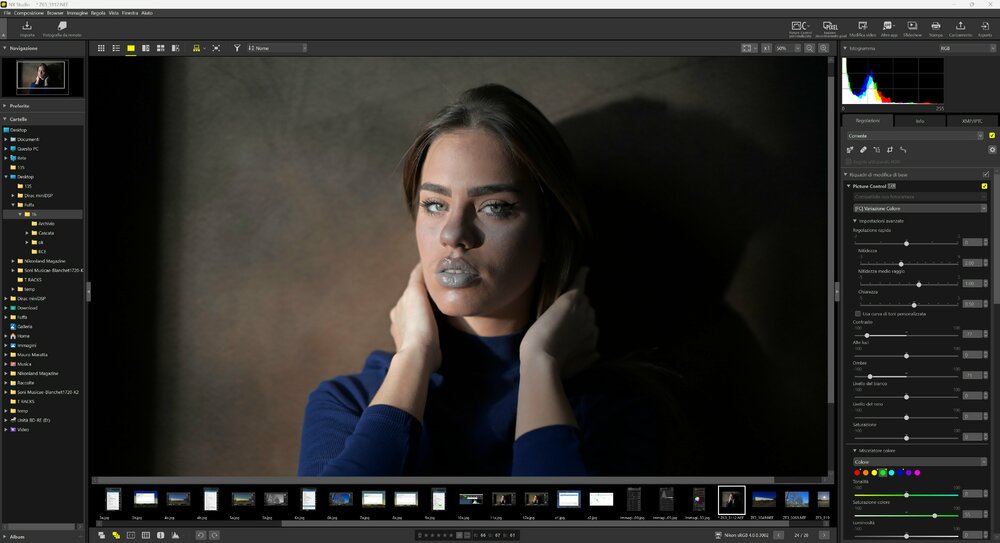
Task: Select the before-and-after comparison view
Action: point(175,48)
